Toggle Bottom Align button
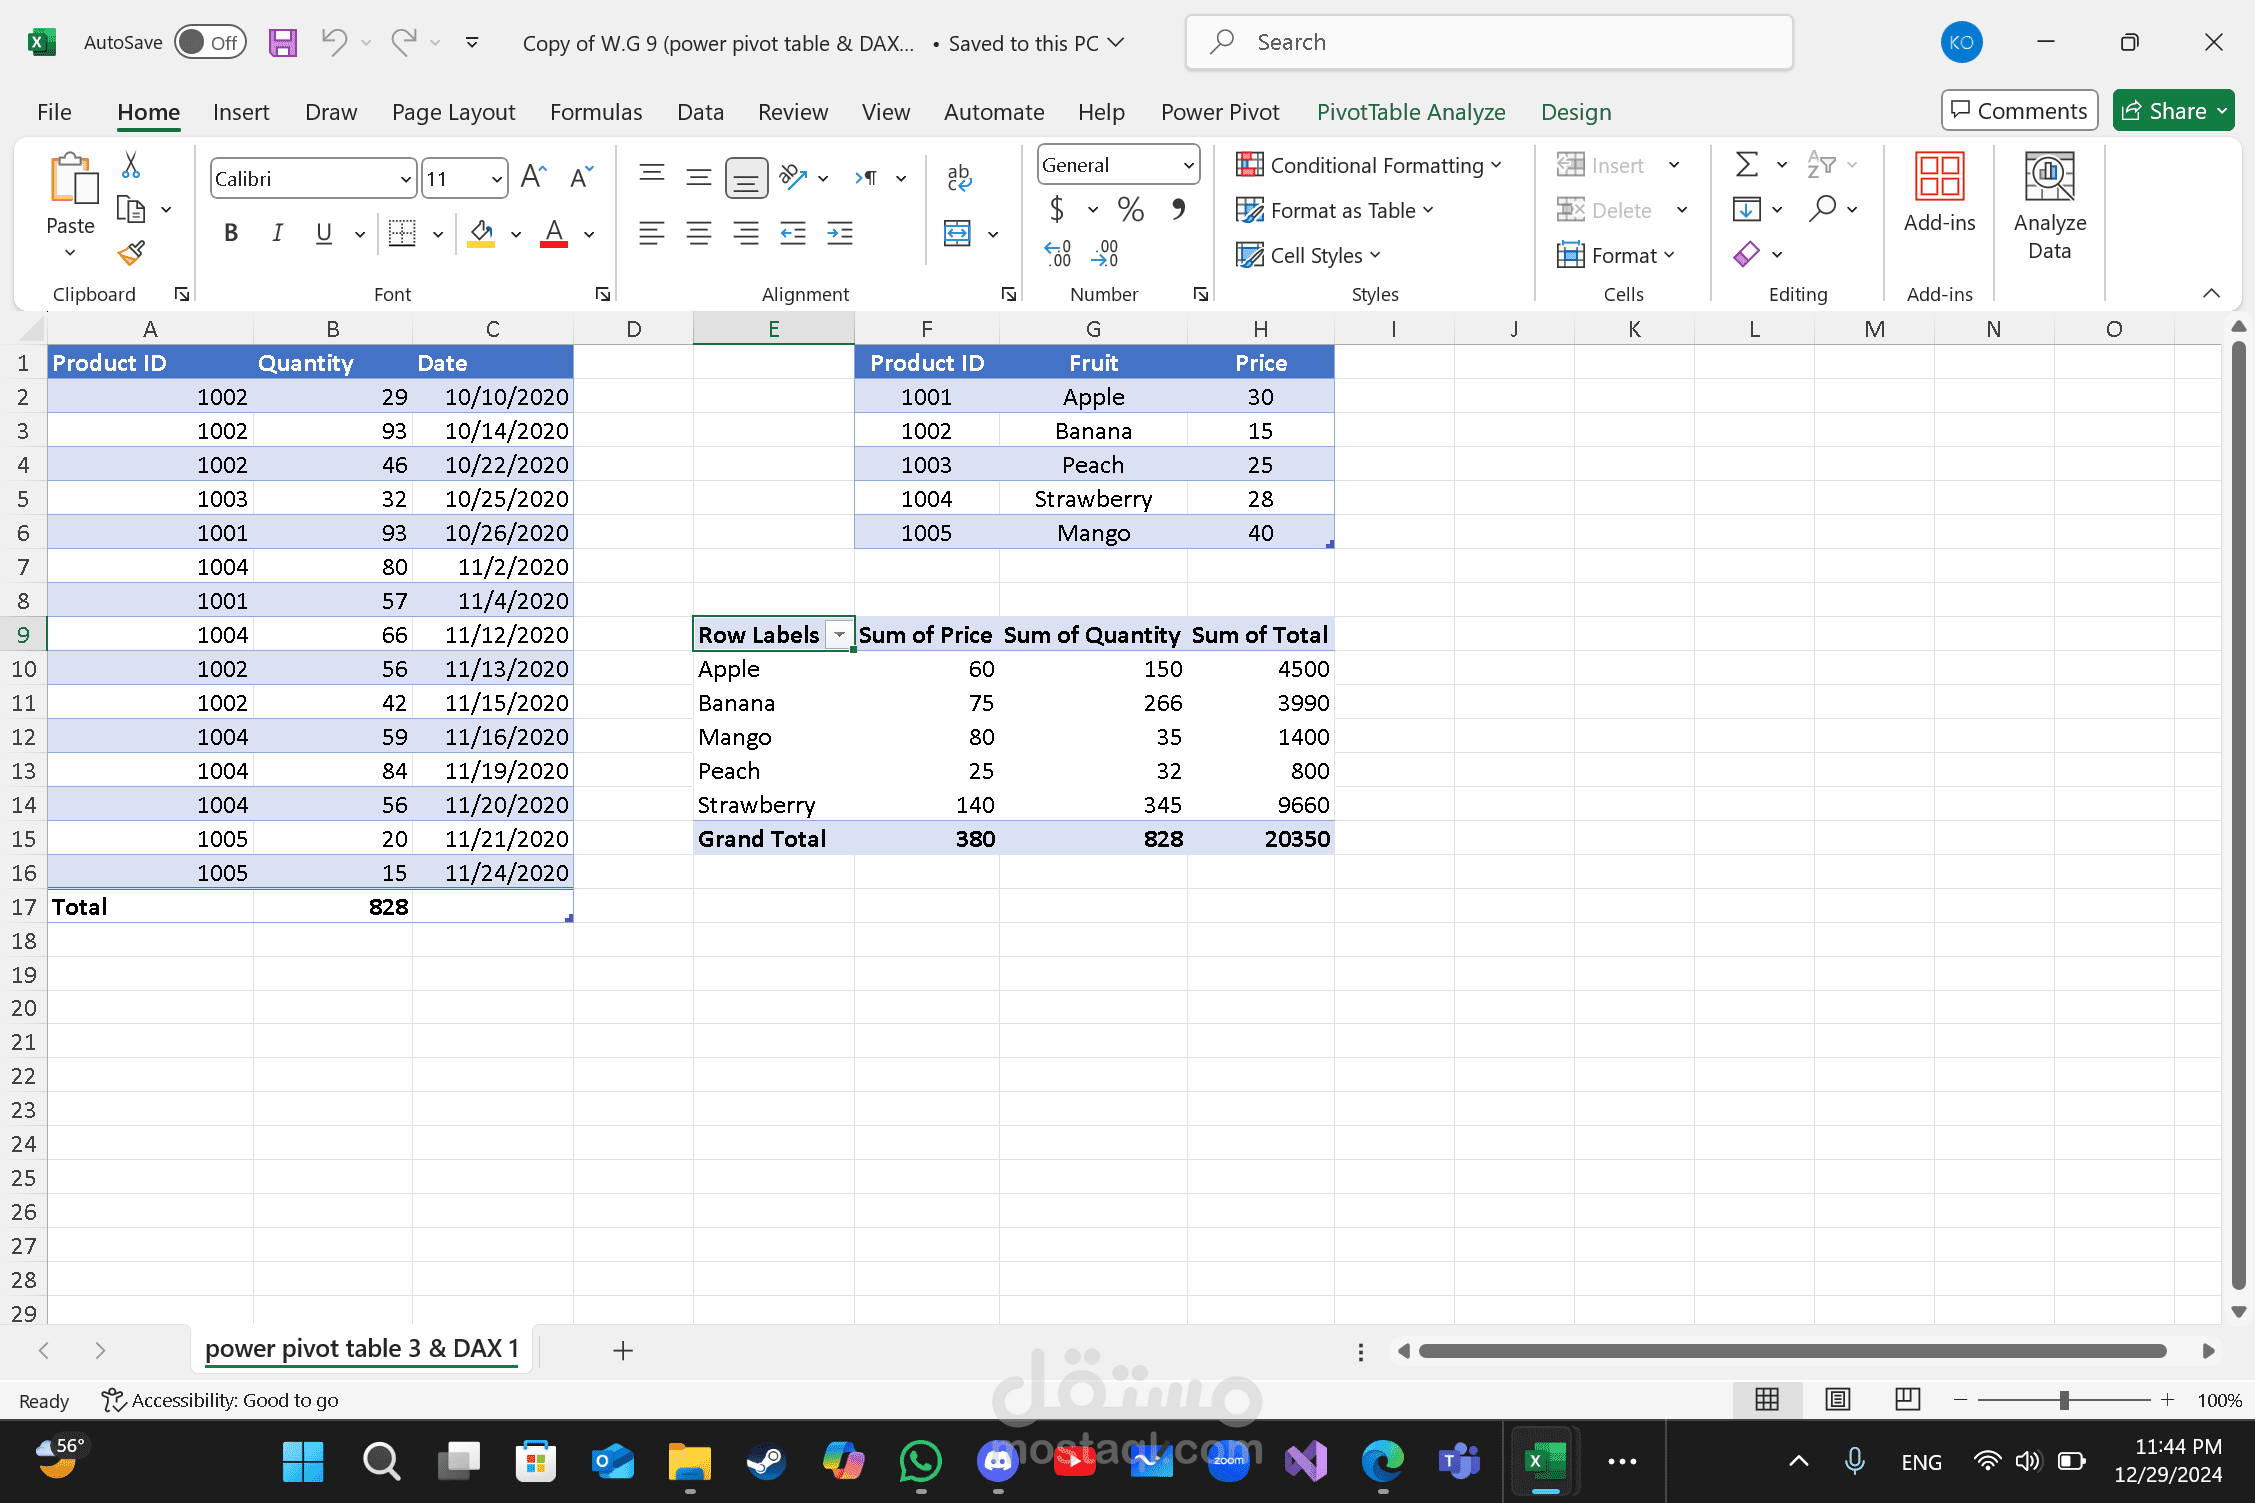 (x=746, y=178)
